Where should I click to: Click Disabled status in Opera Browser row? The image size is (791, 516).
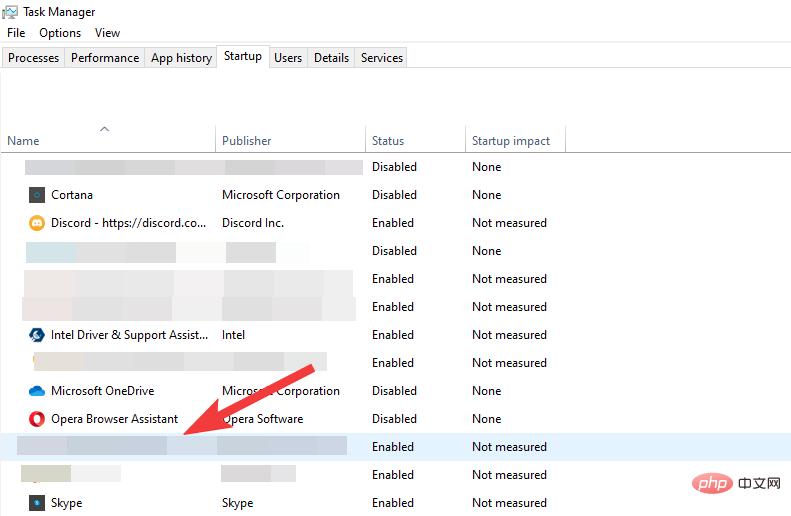[394, 419]
